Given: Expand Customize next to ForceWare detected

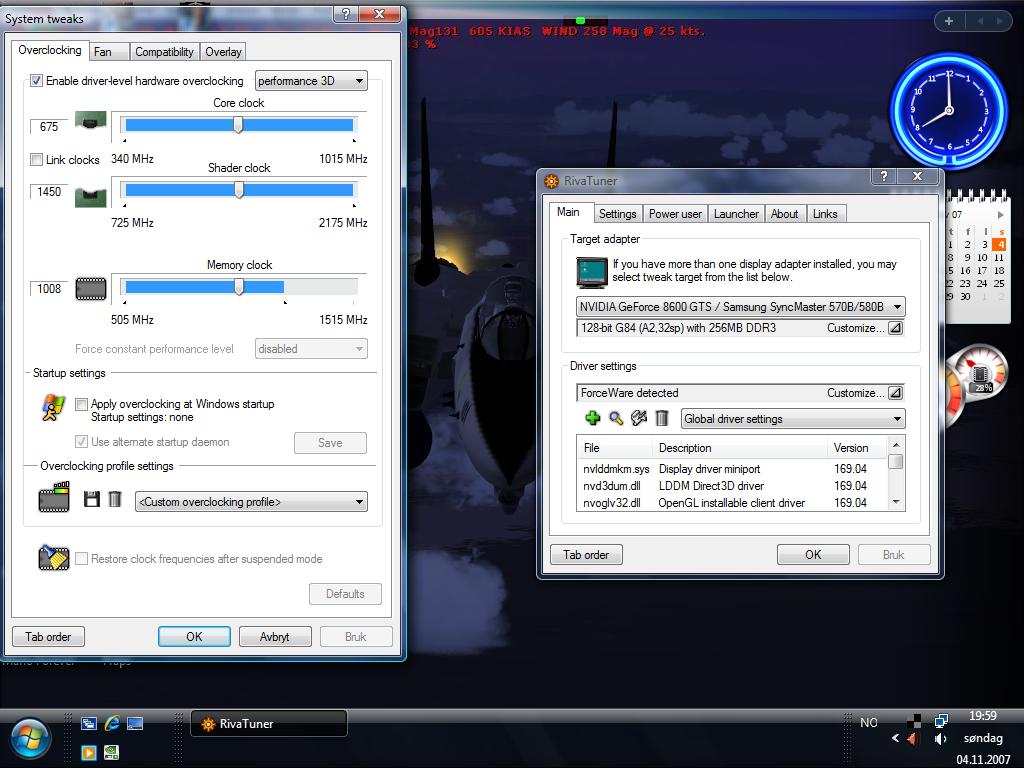Looking at the screenshot, I should tap(895, 392).
